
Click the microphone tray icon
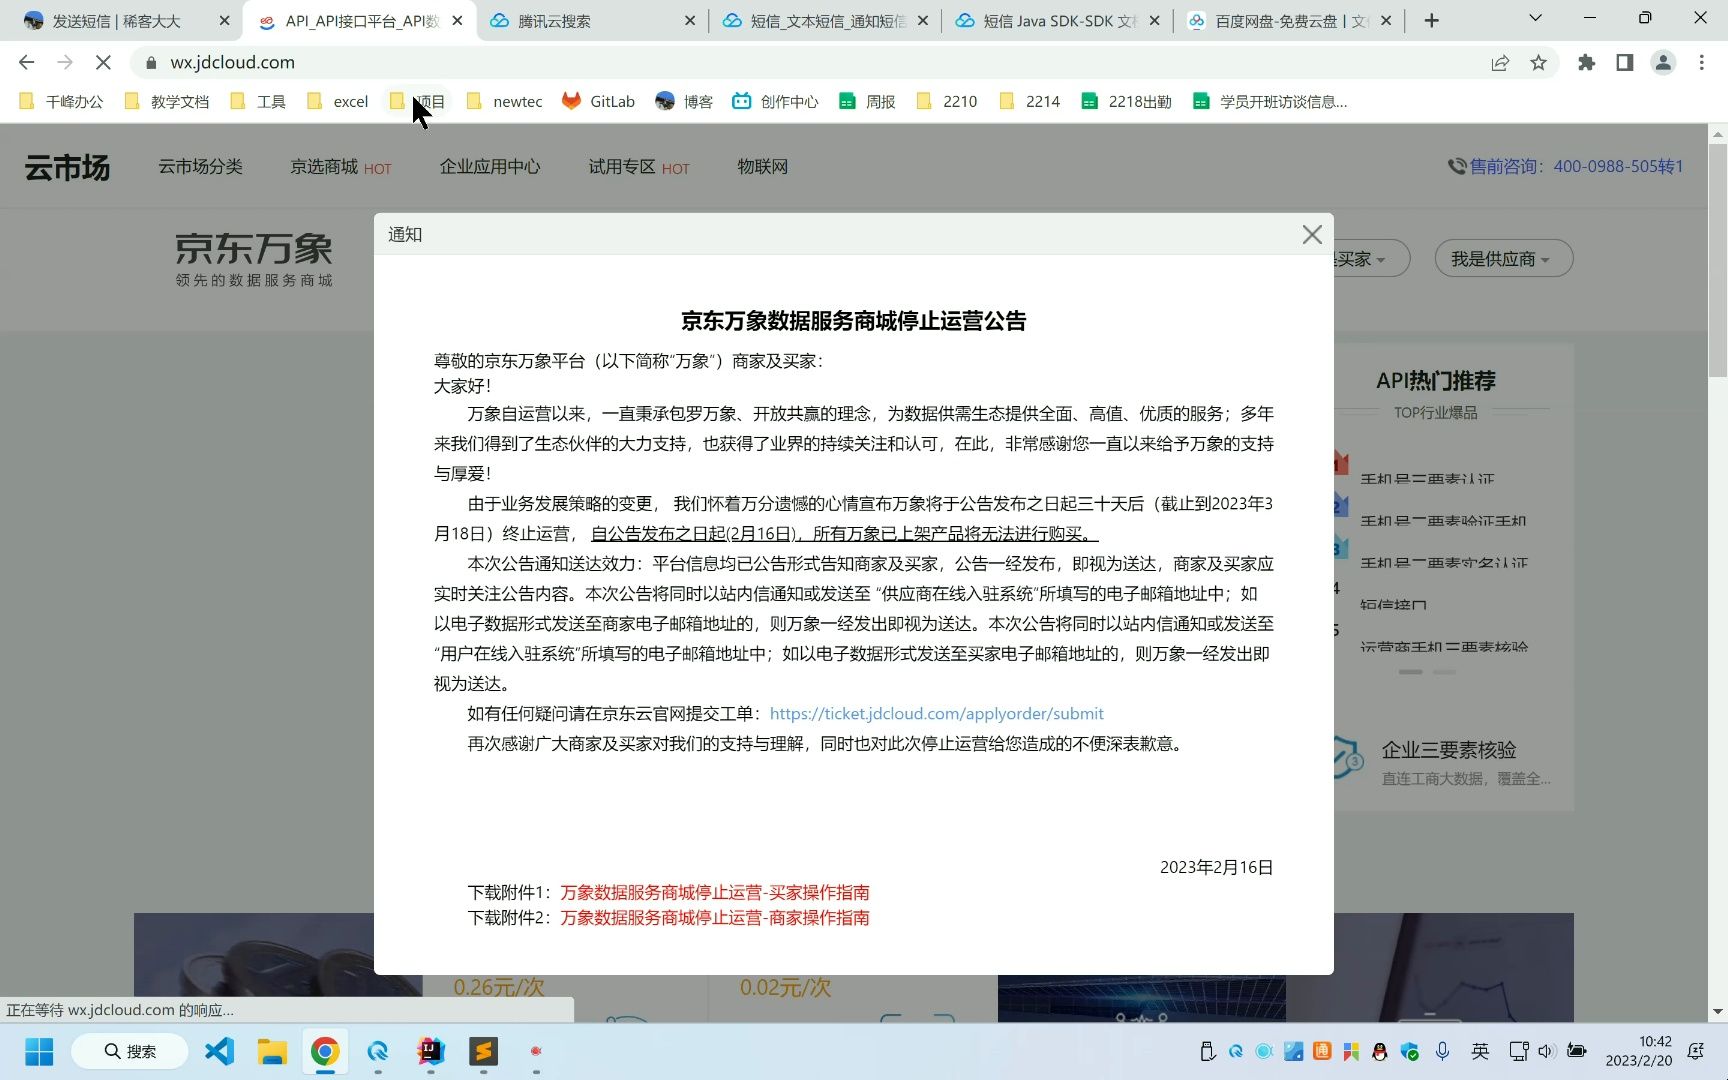point(1442,1051)
